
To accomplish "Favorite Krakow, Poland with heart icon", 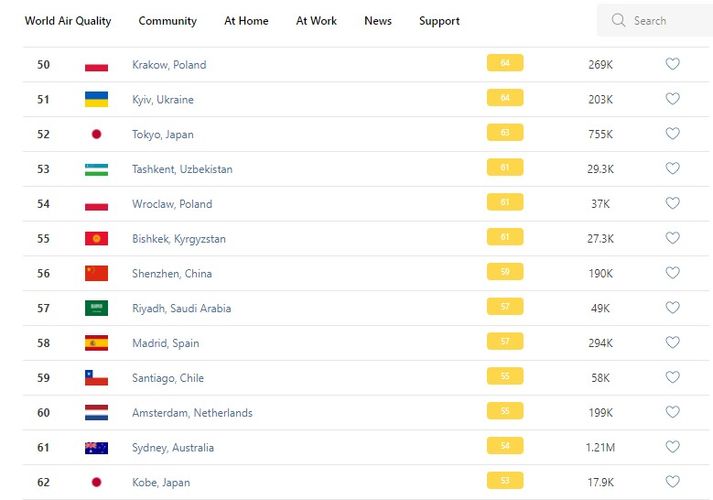I will click(672, 64).
